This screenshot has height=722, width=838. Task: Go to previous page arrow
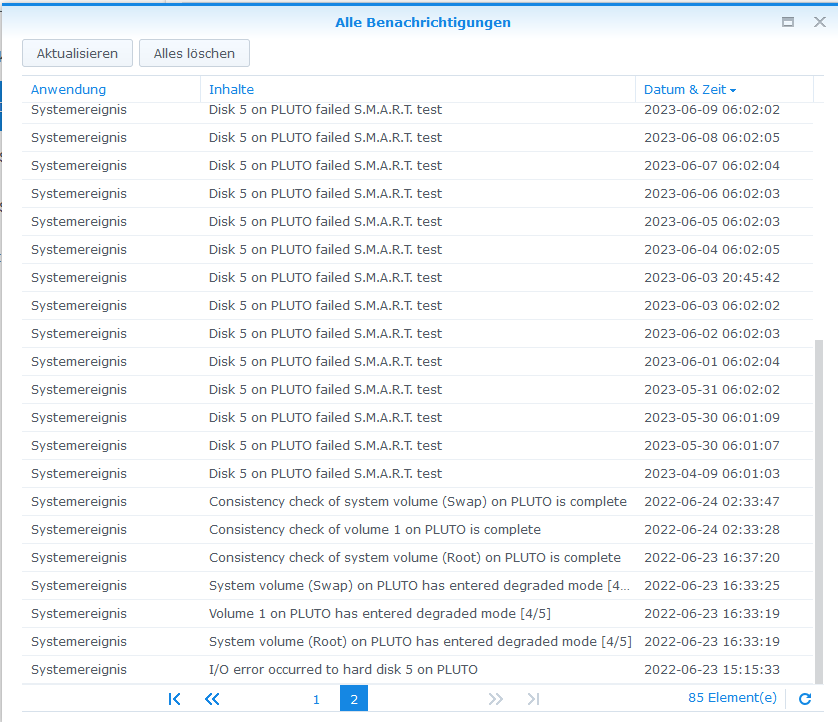pos(212,699)
